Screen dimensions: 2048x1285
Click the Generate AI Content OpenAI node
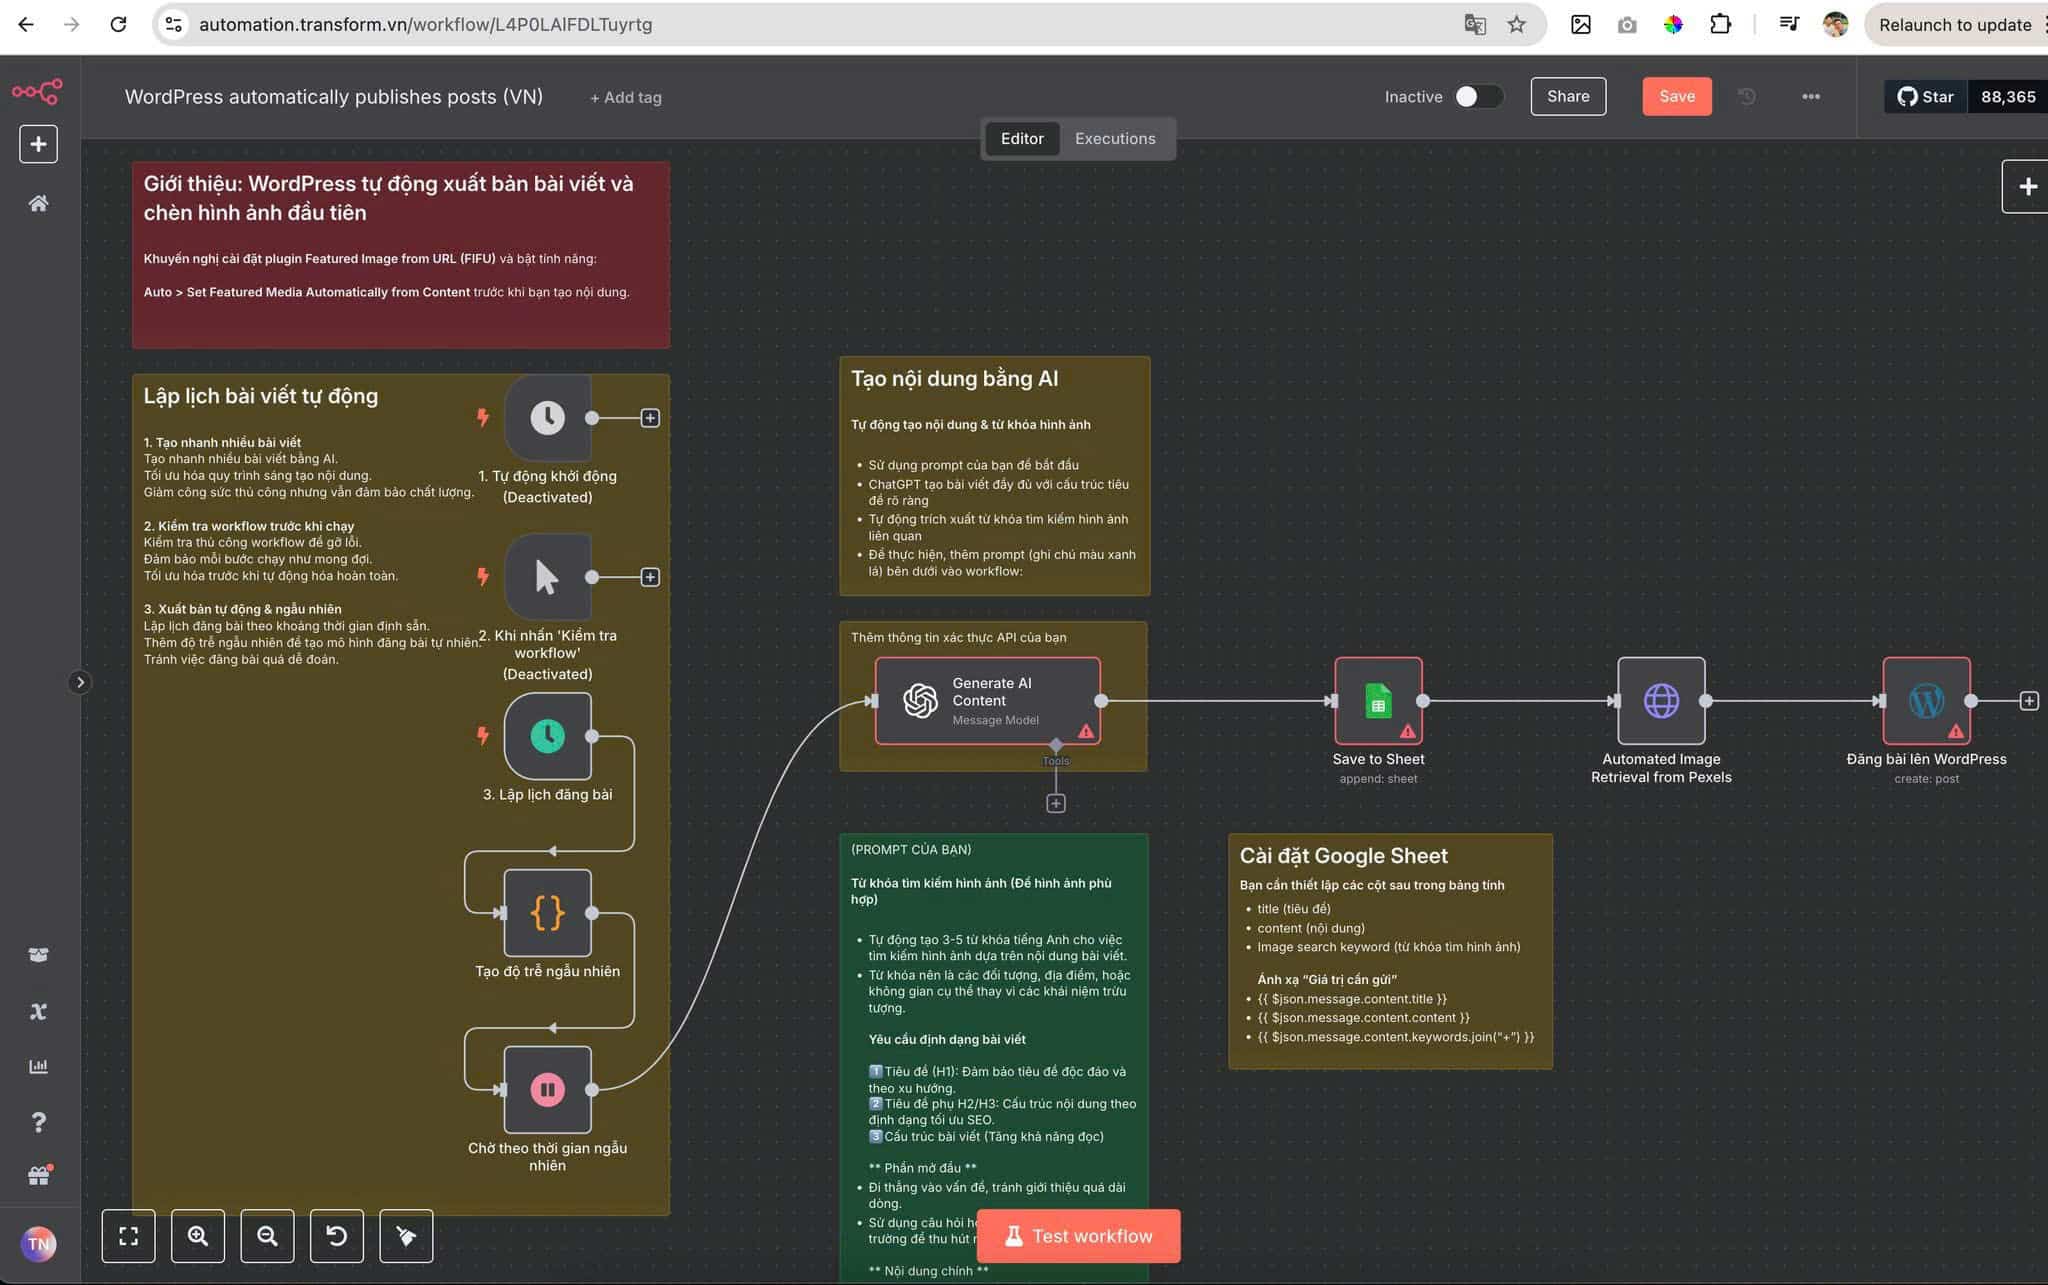(x=987, y=701)
